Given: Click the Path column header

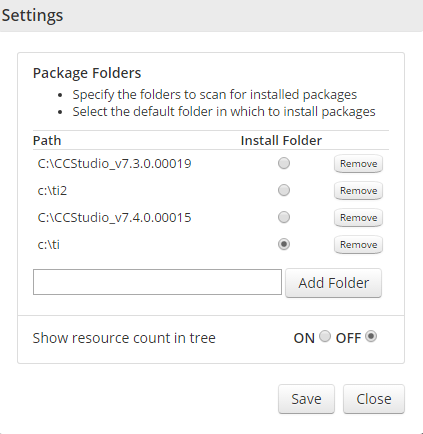Looking at the screenshot, I should coord(47,141).
